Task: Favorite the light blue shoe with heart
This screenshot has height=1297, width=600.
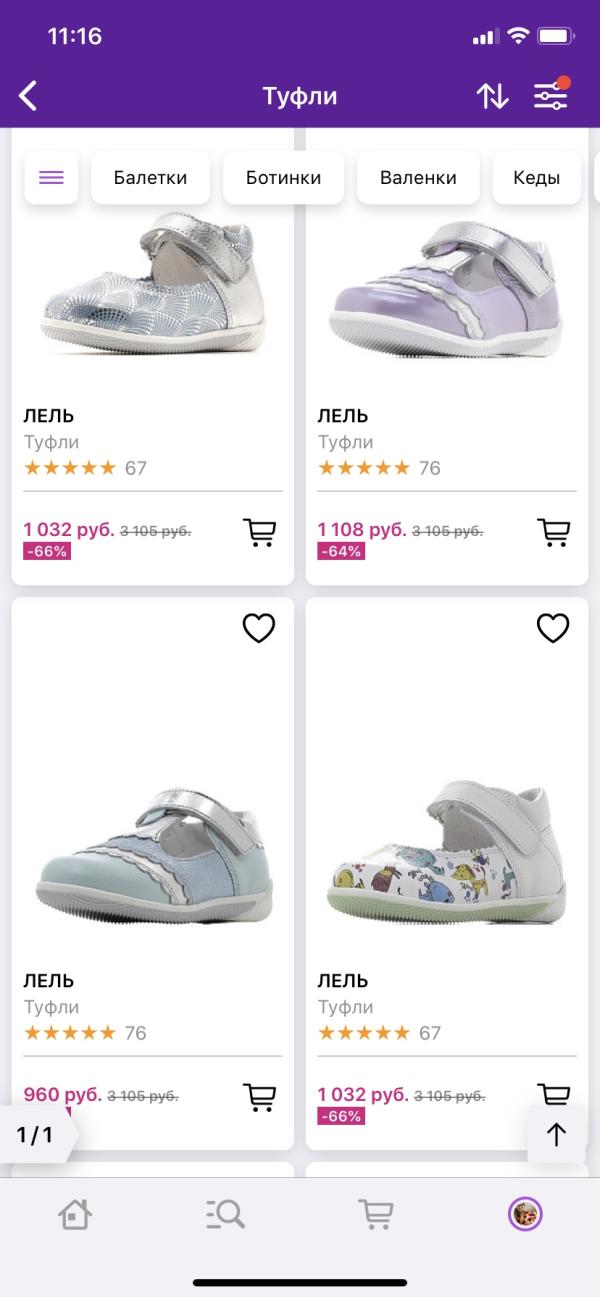Action: 259,628
